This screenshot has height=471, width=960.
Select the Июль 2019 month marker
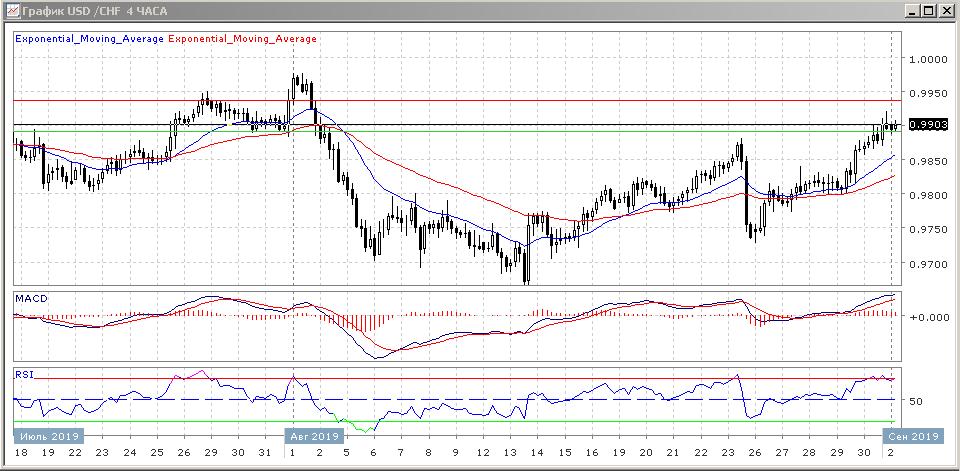(48, 436)
